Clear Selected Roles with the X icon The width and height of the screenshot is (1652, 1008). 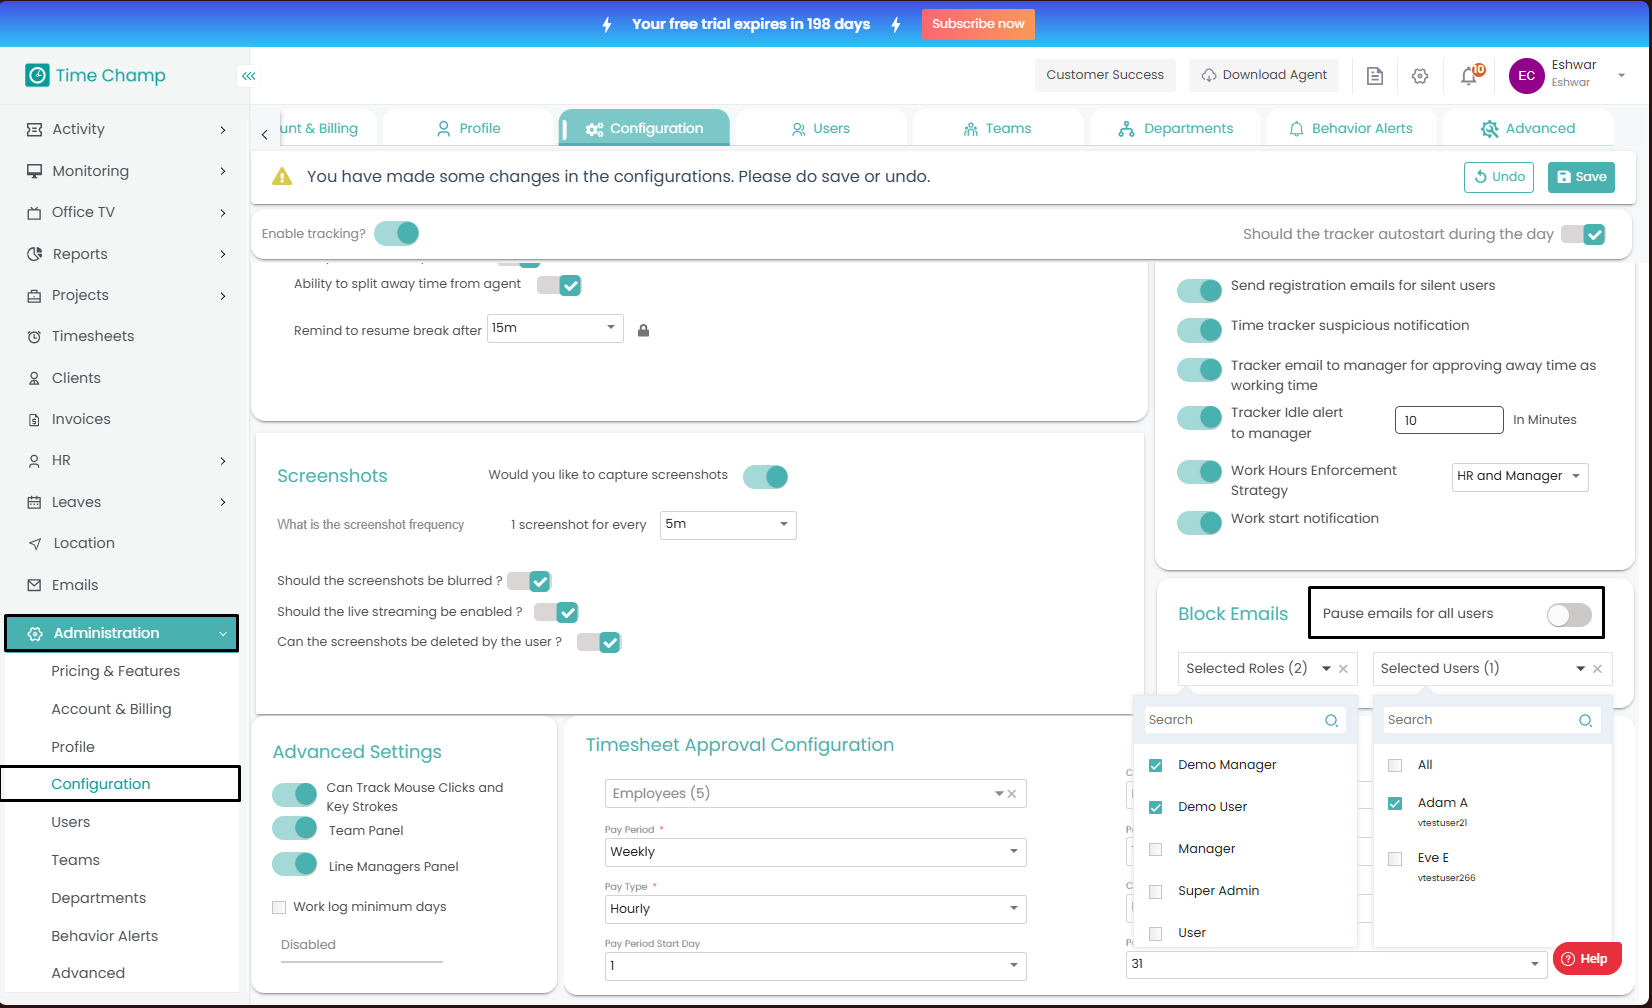(1343, 669)
